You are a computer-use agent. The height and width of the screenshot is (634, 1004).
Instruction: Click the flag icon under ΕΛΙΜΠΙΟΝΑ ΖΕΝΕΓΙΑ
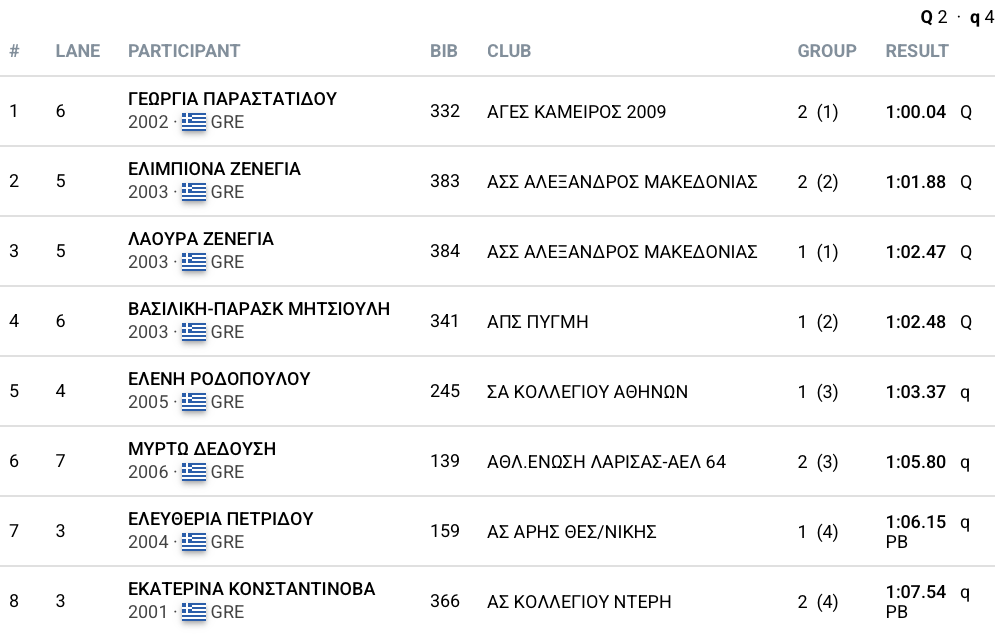coord(194,192)
